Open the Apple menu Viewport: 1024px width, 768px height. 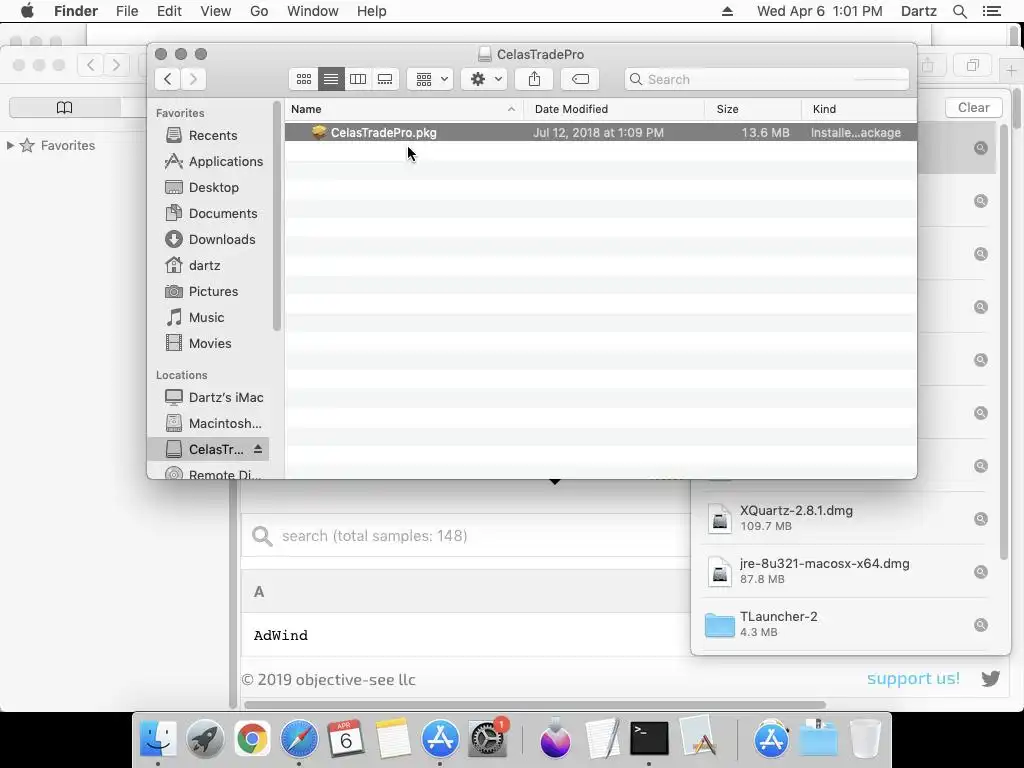(x=27, y=11)
